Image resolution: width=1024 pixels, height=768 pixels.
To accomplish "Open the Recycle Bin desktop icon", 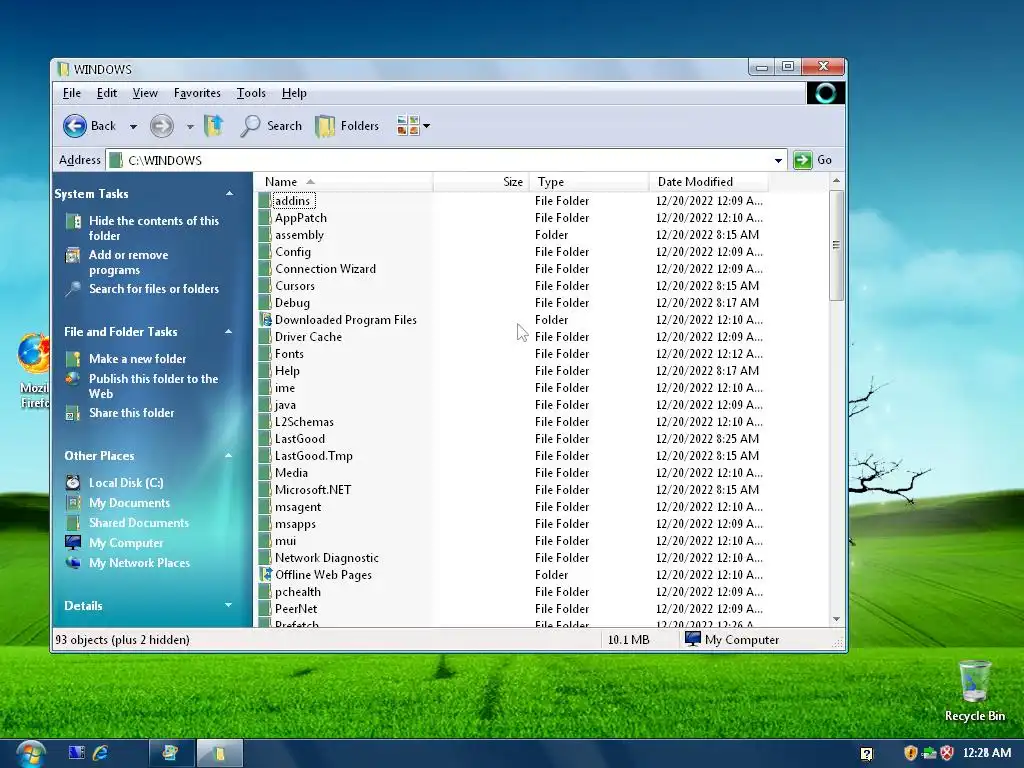I will click(974, 691).
